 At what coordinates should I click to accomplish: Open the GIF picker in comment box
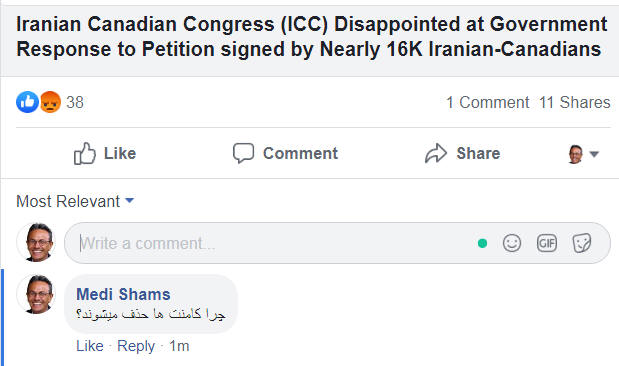pos(547,243)
